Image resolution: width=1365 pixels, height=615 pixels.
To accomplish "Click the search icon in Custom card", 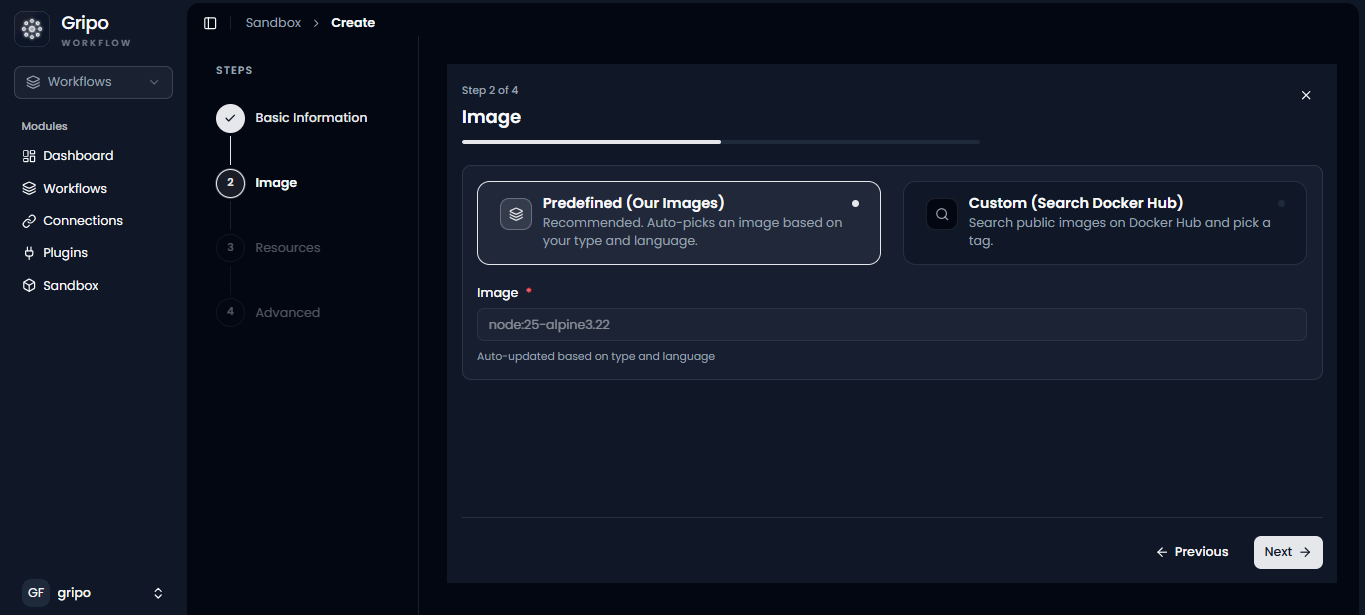I will (942, 214).
